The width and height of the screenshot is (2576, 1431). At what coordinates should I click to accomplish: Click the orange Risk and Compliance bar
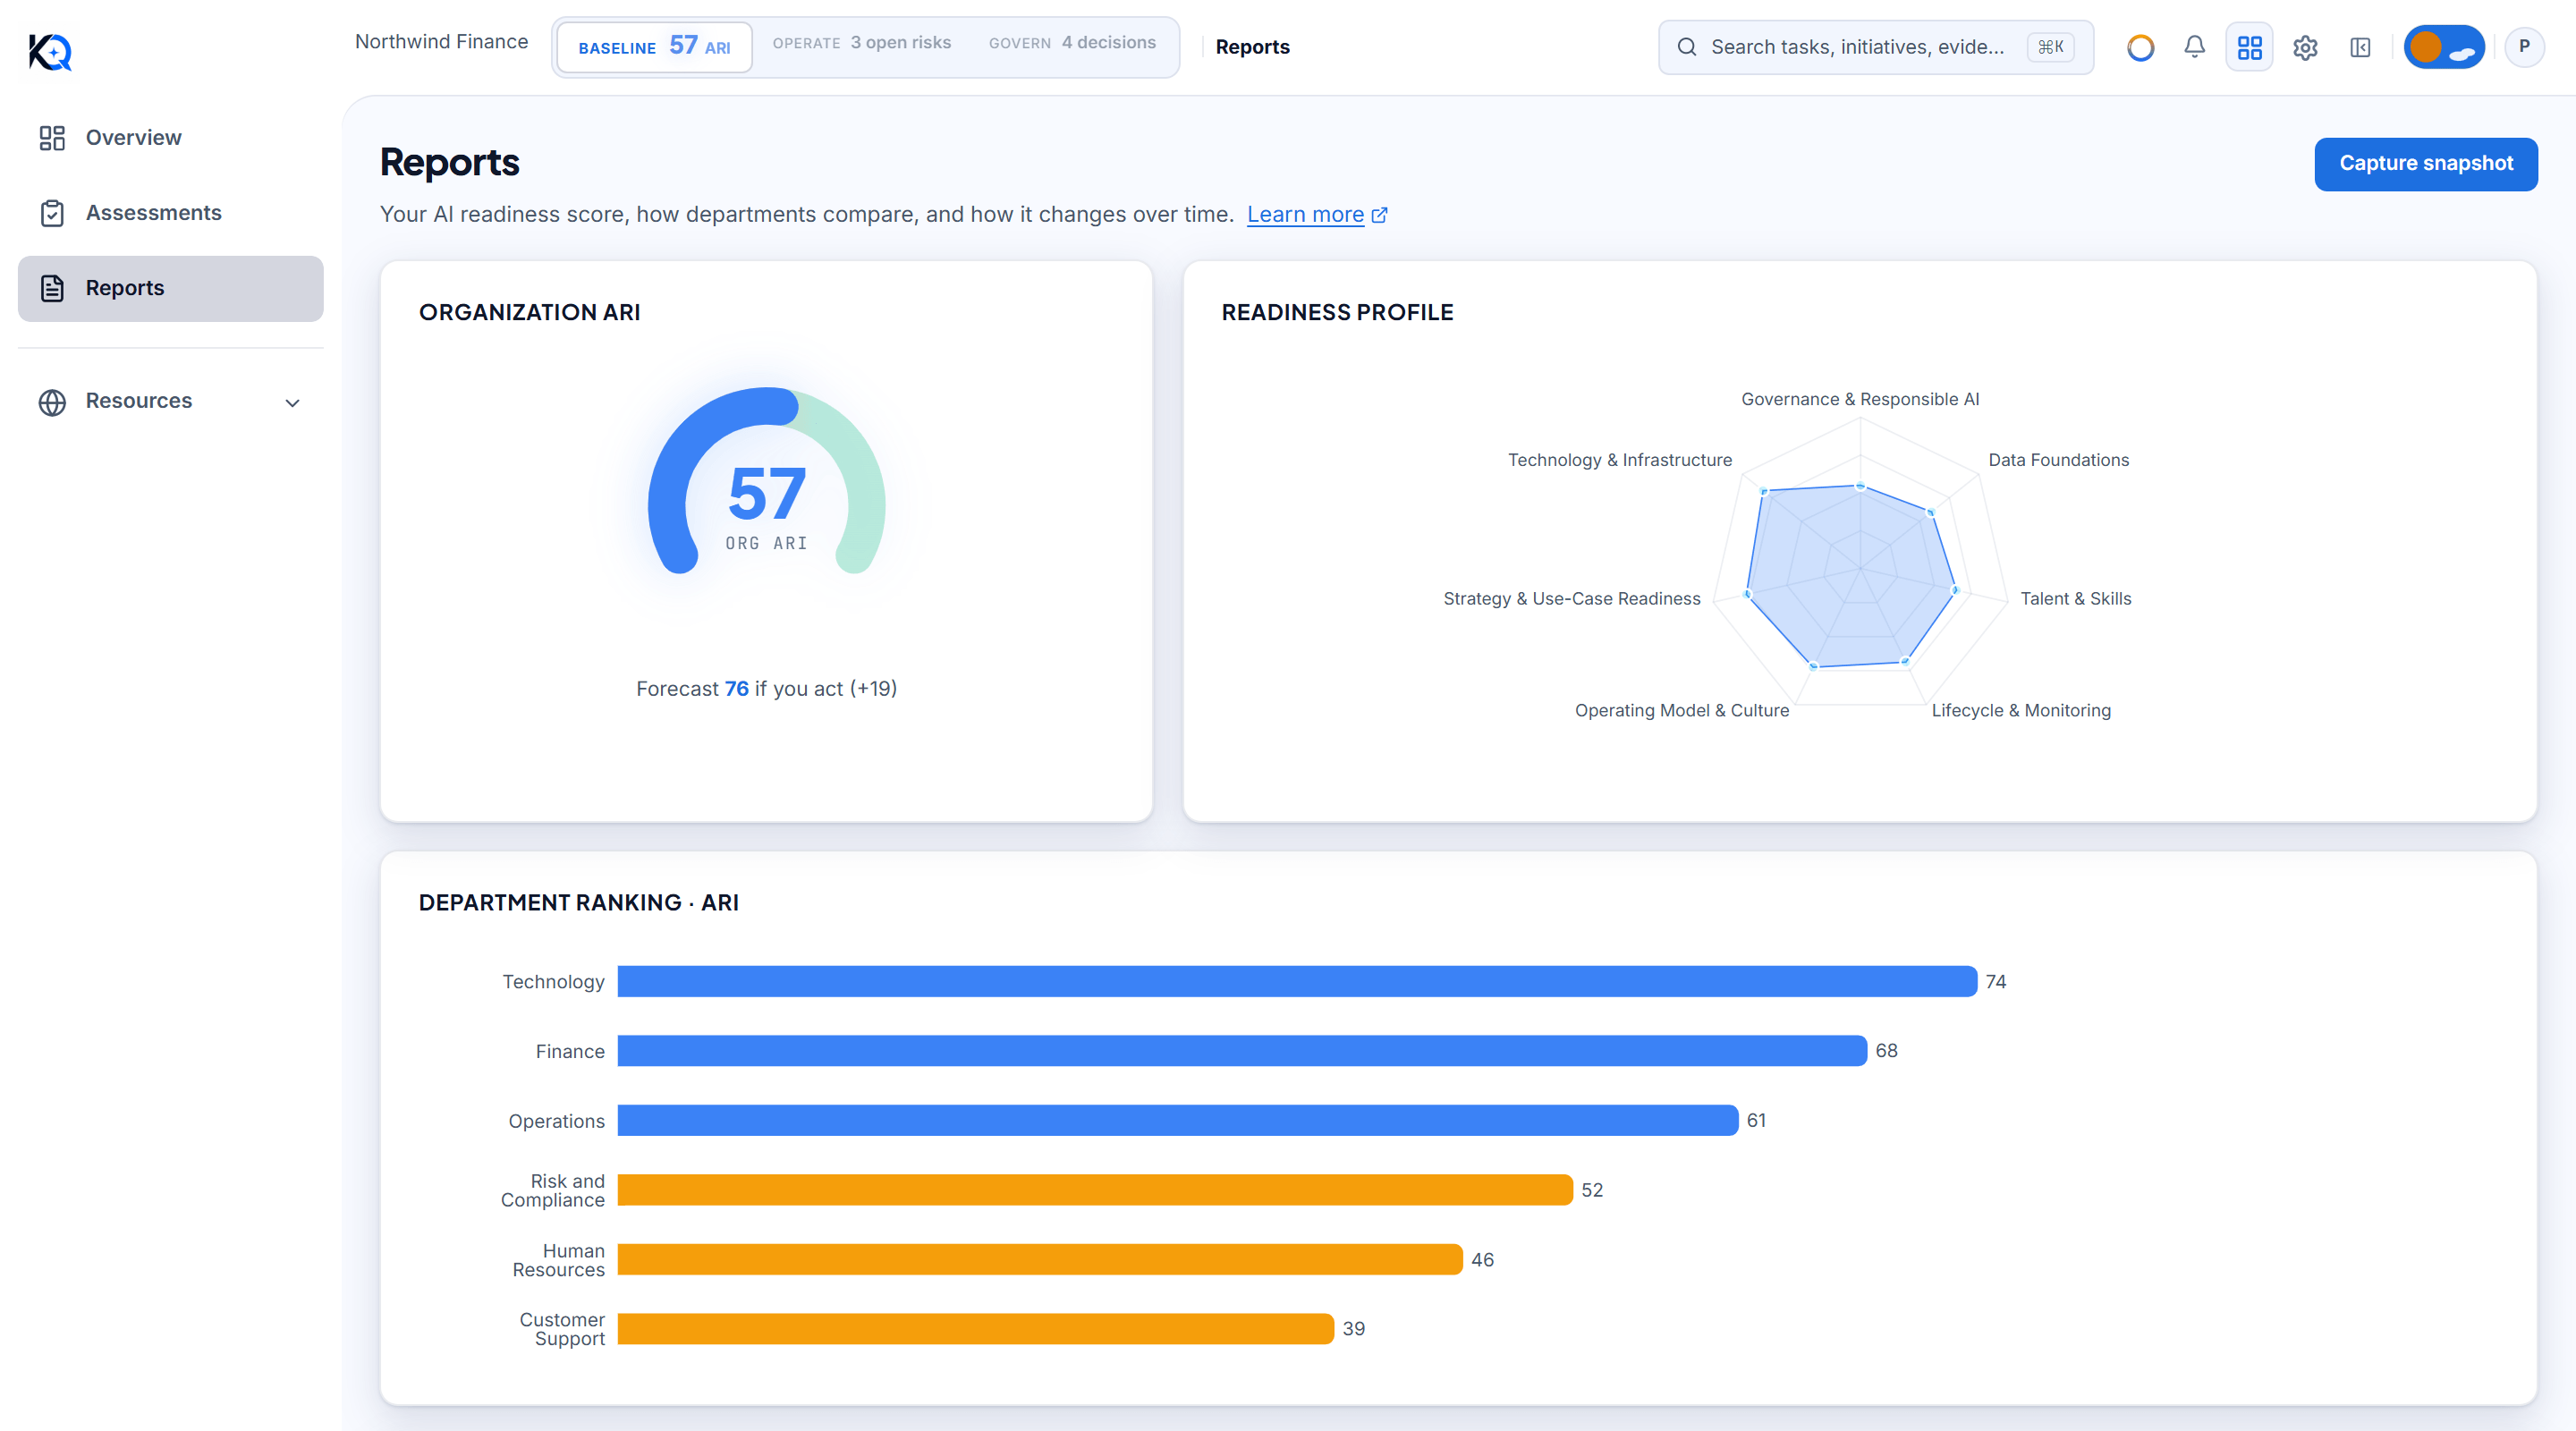[1094, 1190]
